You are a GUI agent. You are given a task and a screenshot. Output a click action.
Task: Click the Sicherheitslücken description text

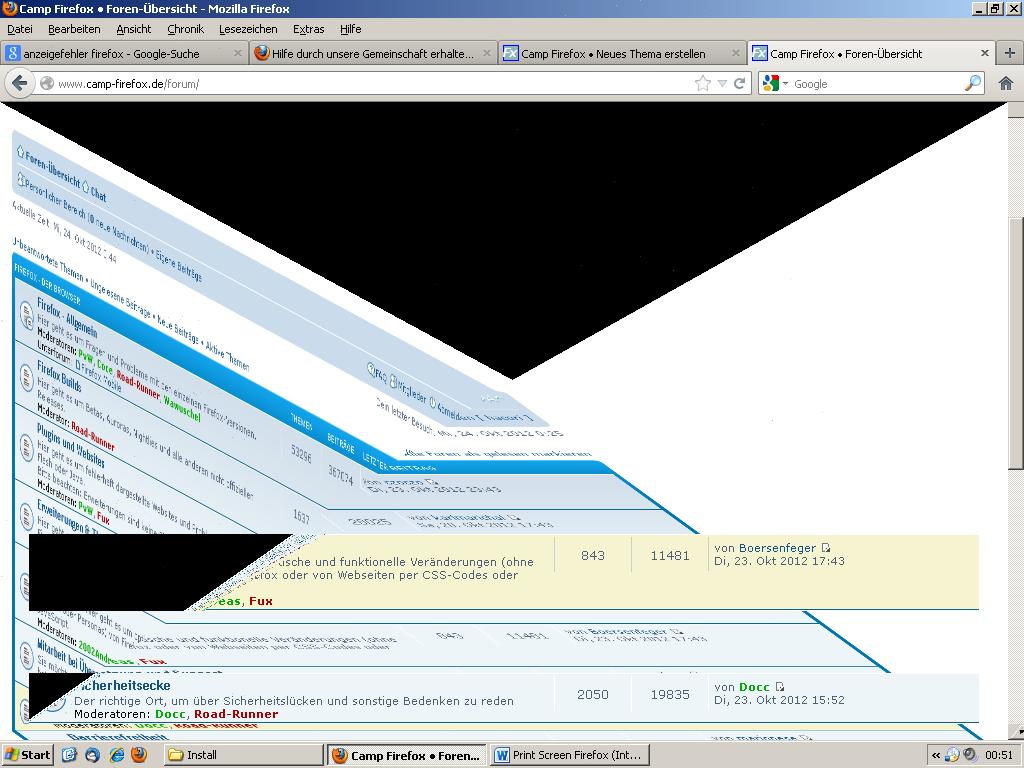[x=294, y=701]
